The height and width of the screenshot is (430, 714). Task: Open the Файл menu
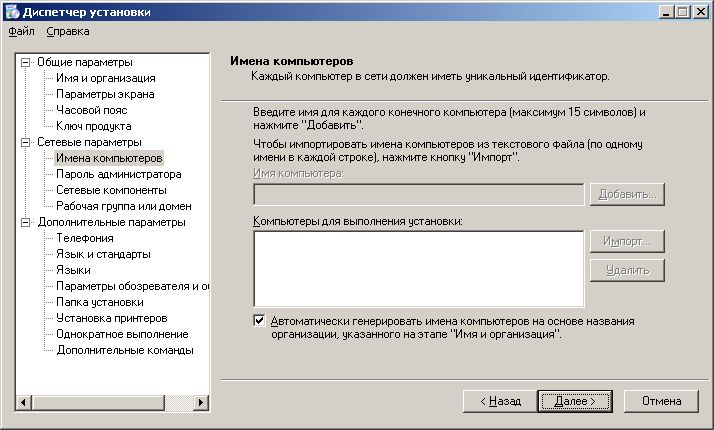(x=21, y=31)
